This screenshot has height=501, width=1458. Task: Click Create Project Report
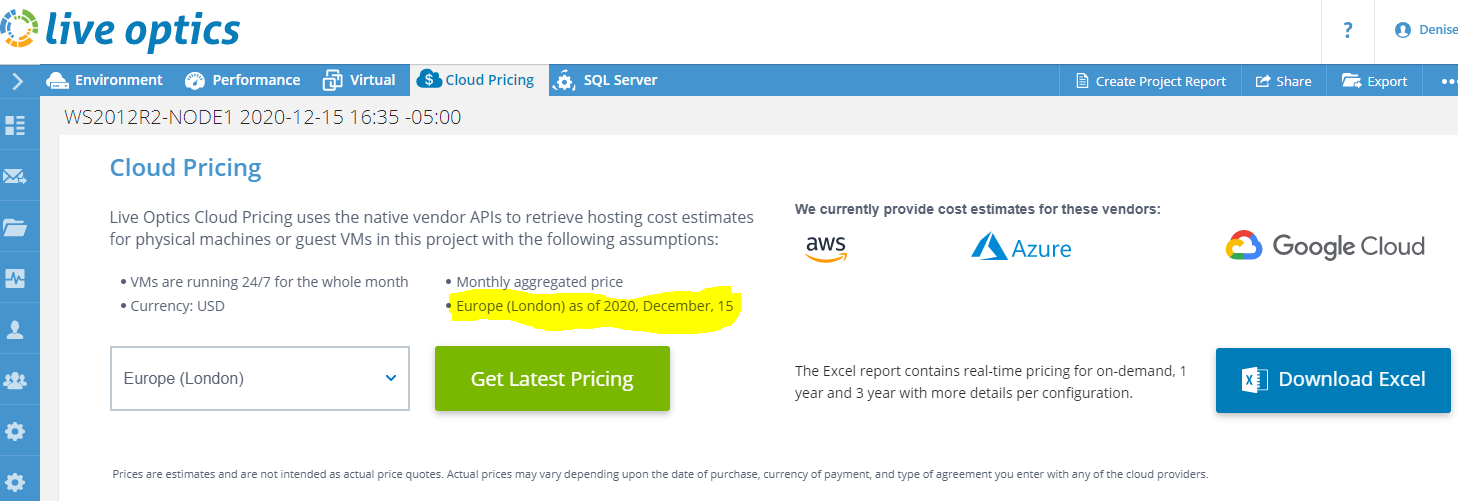tap(1150, 81)
